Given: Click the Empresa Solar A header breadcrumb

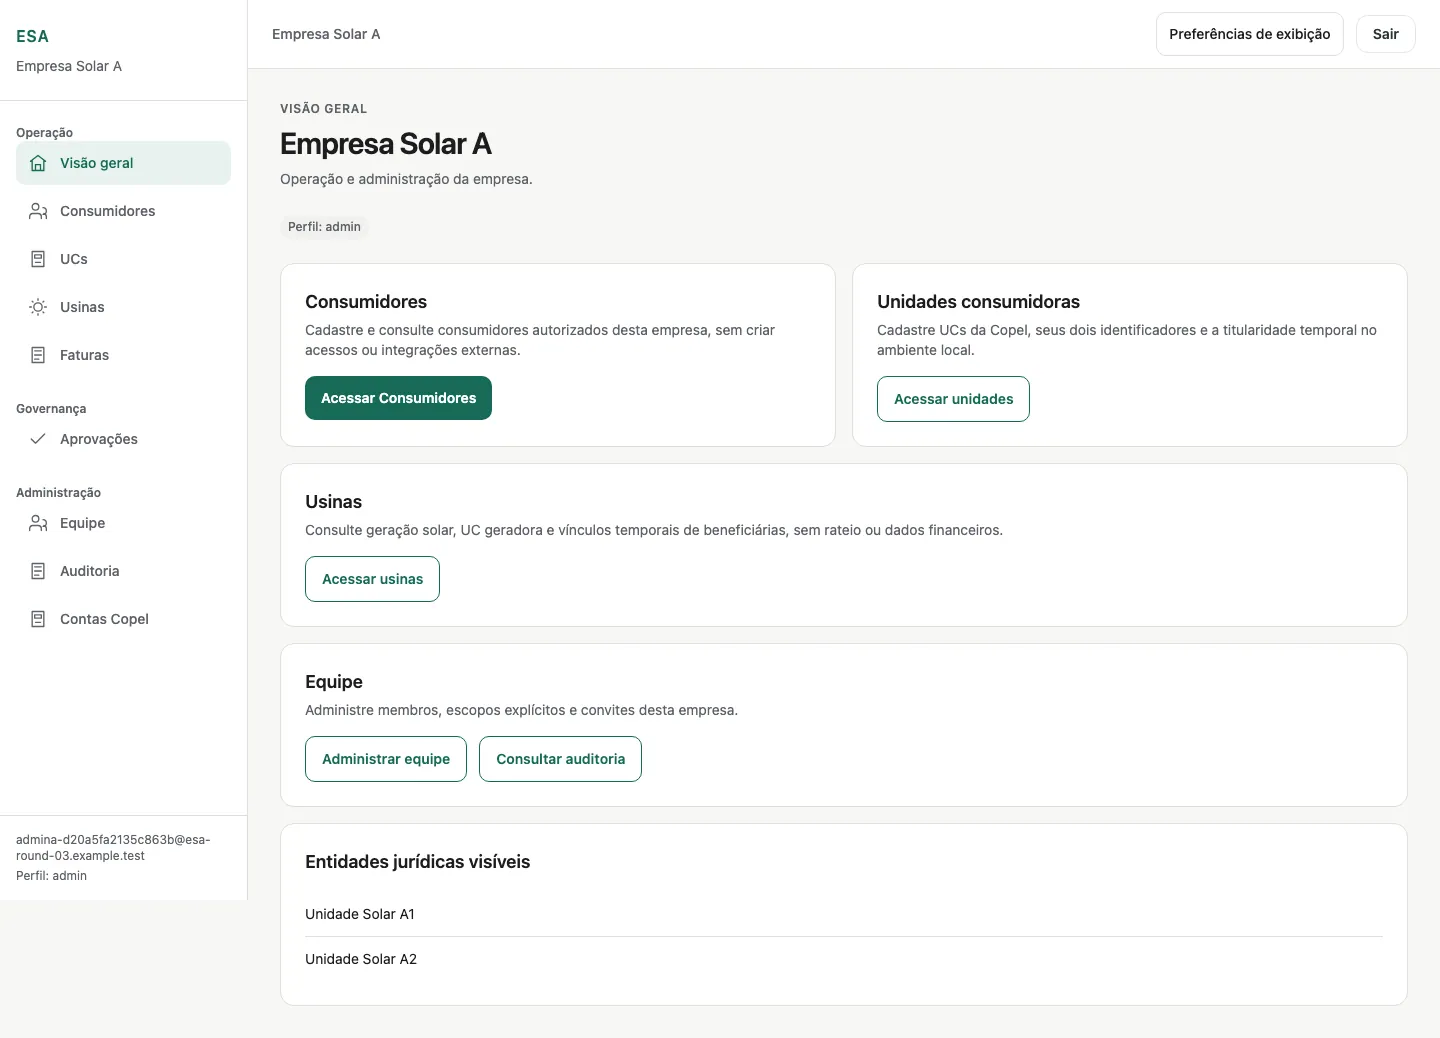Looking at the screenshot, I should coord(326,34).
